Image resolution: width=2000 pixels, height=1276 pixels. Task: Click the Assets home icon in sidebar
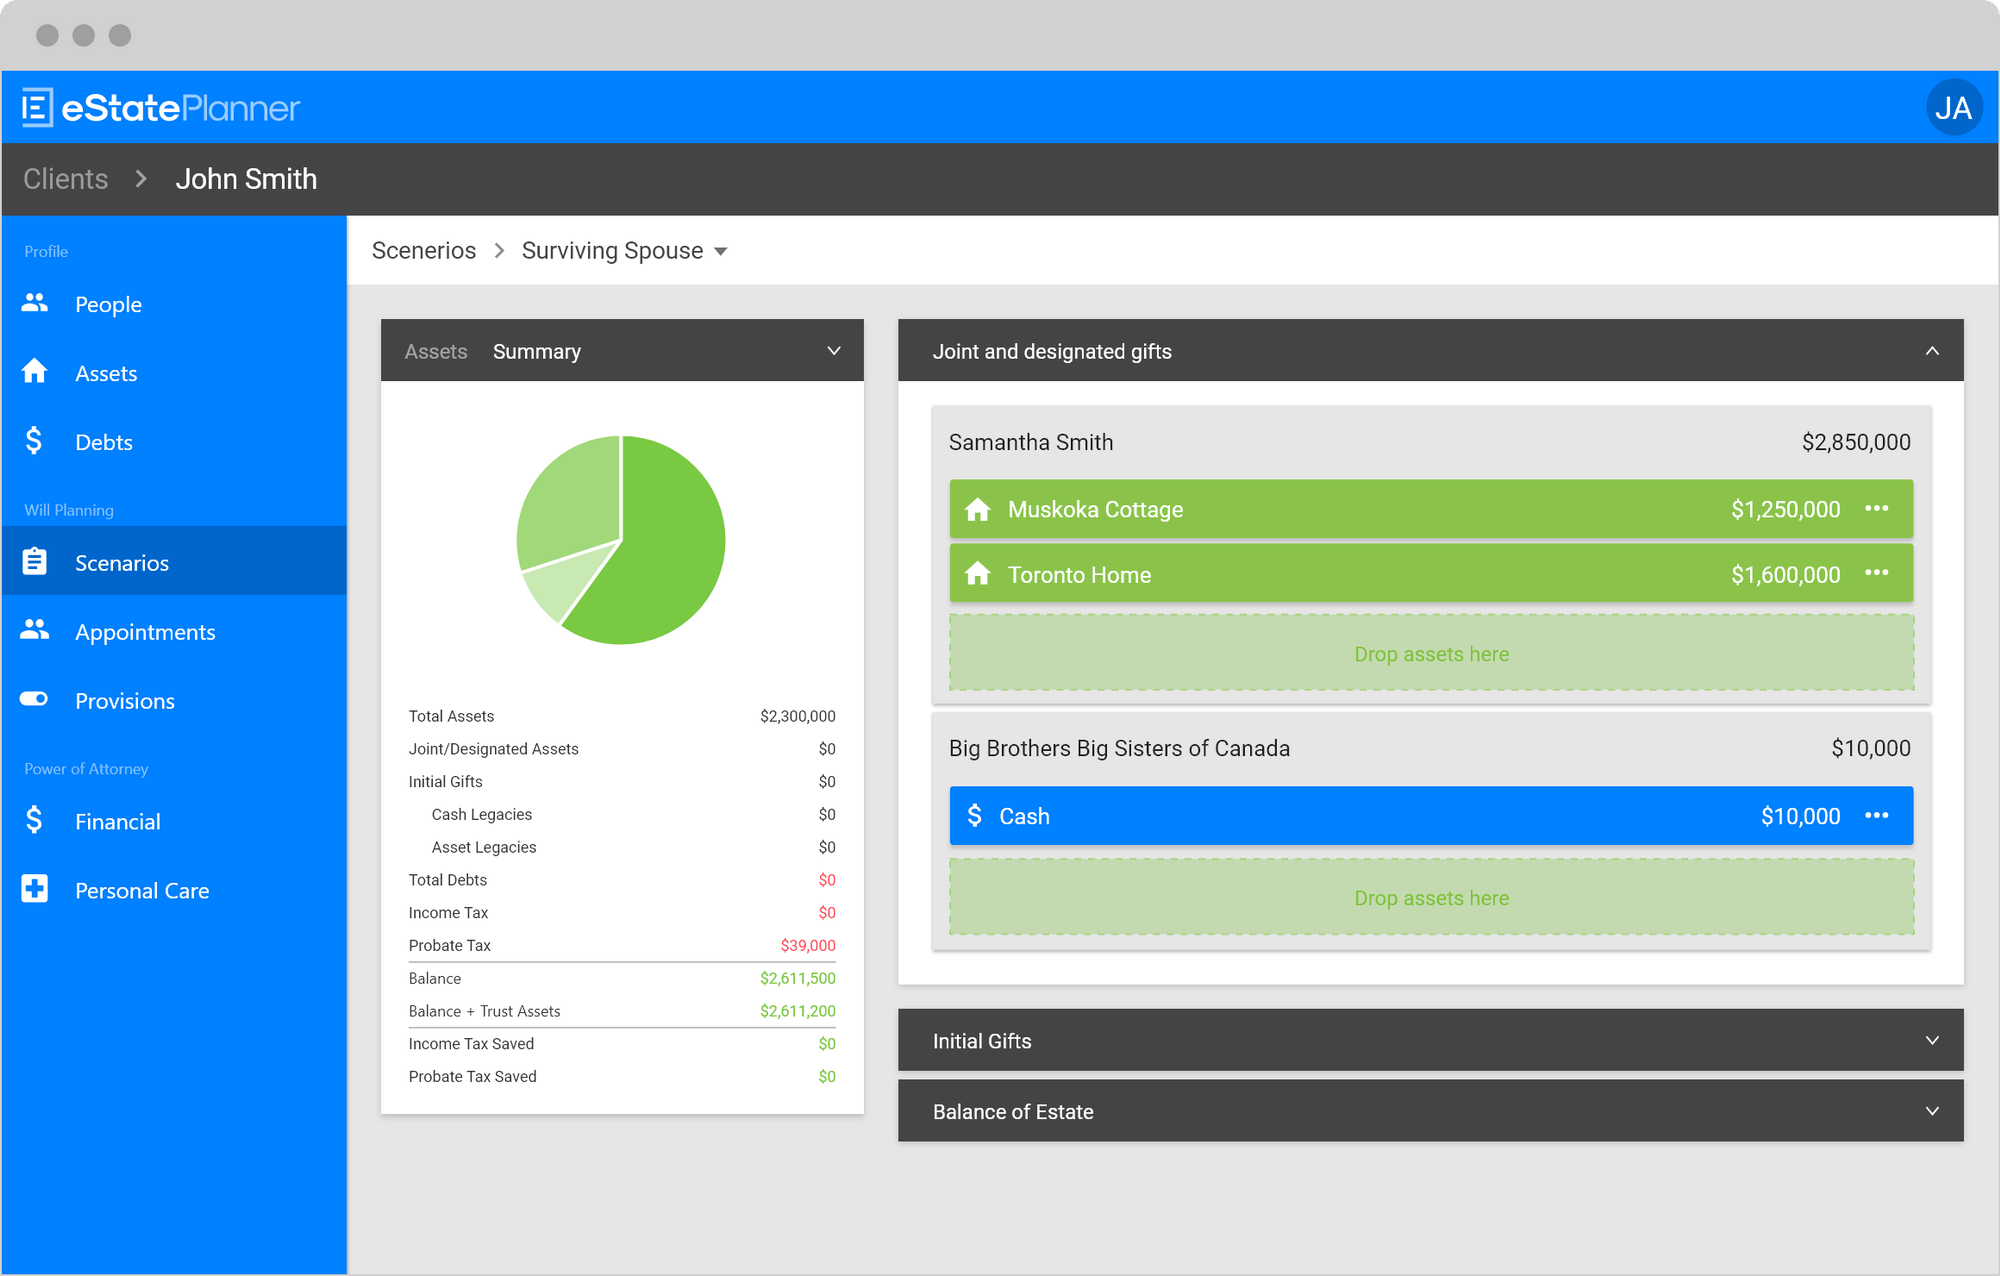pos(35,372)
